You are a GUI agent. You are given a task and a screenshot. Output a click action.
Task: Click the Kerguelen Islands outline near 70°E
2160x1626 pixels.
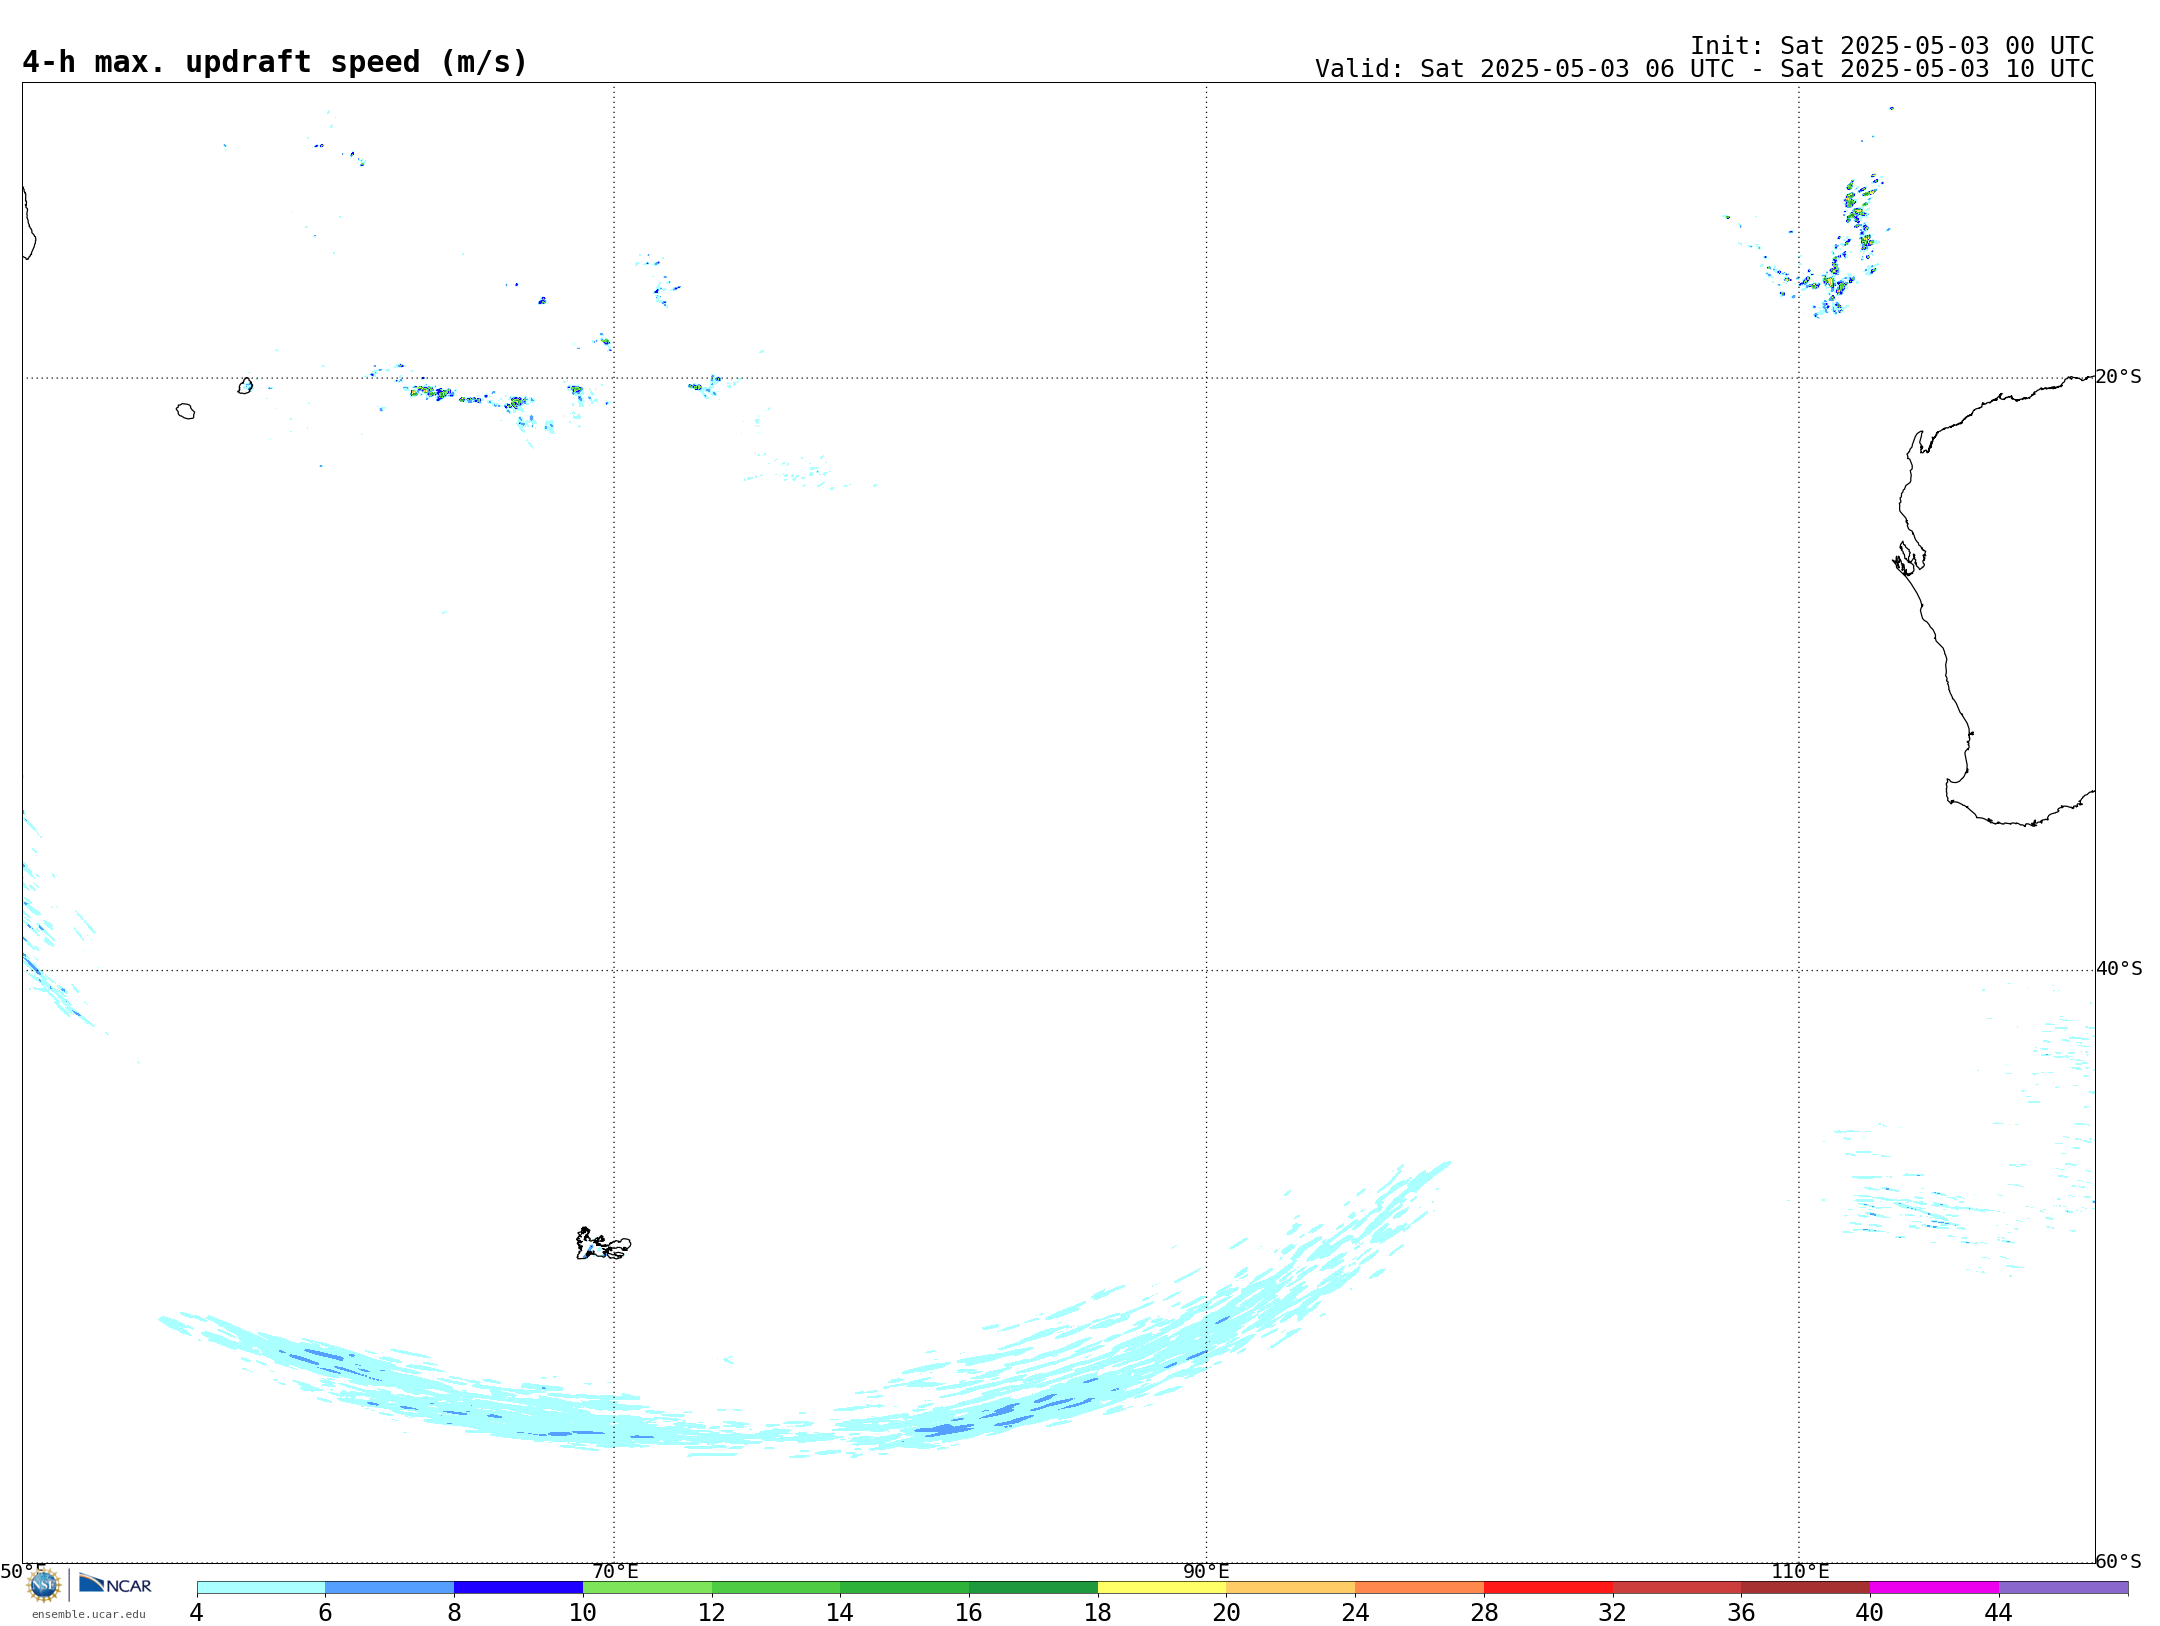603,1244
